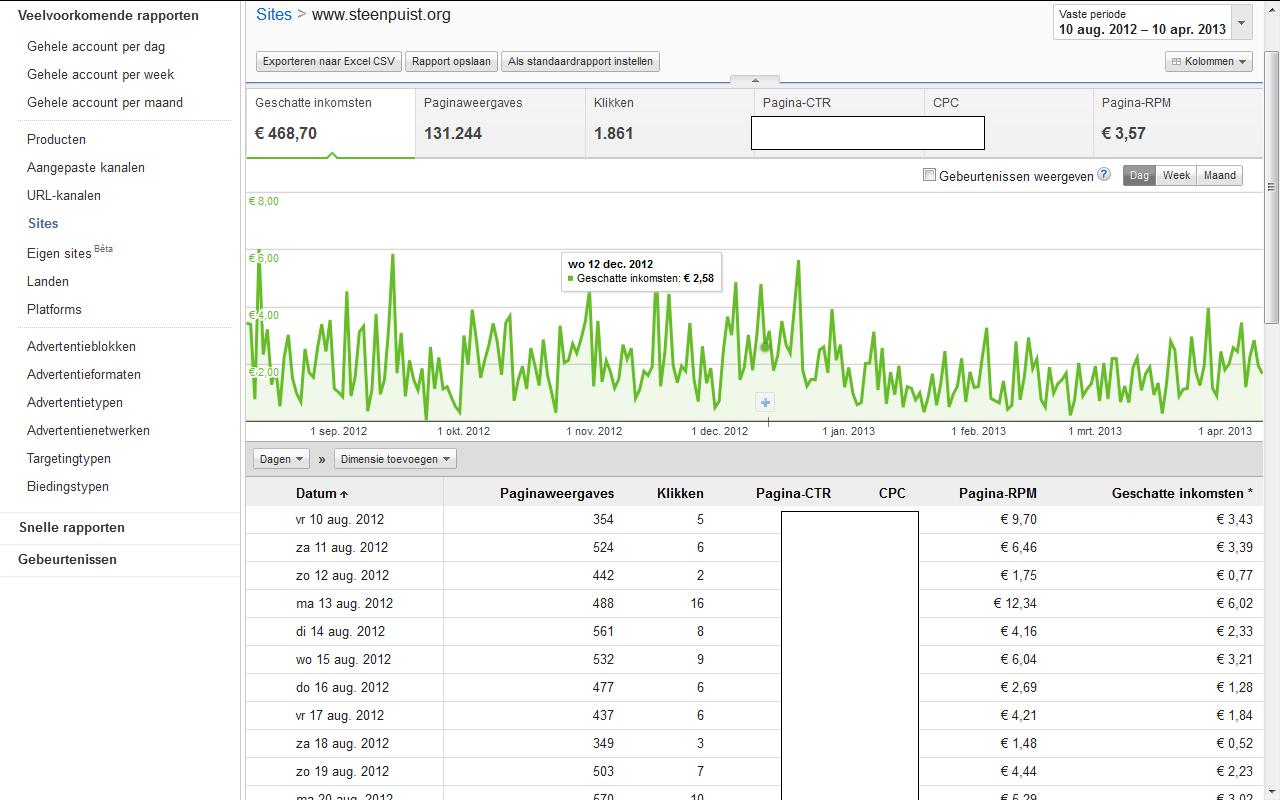Sort table by CPC column header
The width and height of the screenshot is (1280, 800).
(x=892, y=493)
